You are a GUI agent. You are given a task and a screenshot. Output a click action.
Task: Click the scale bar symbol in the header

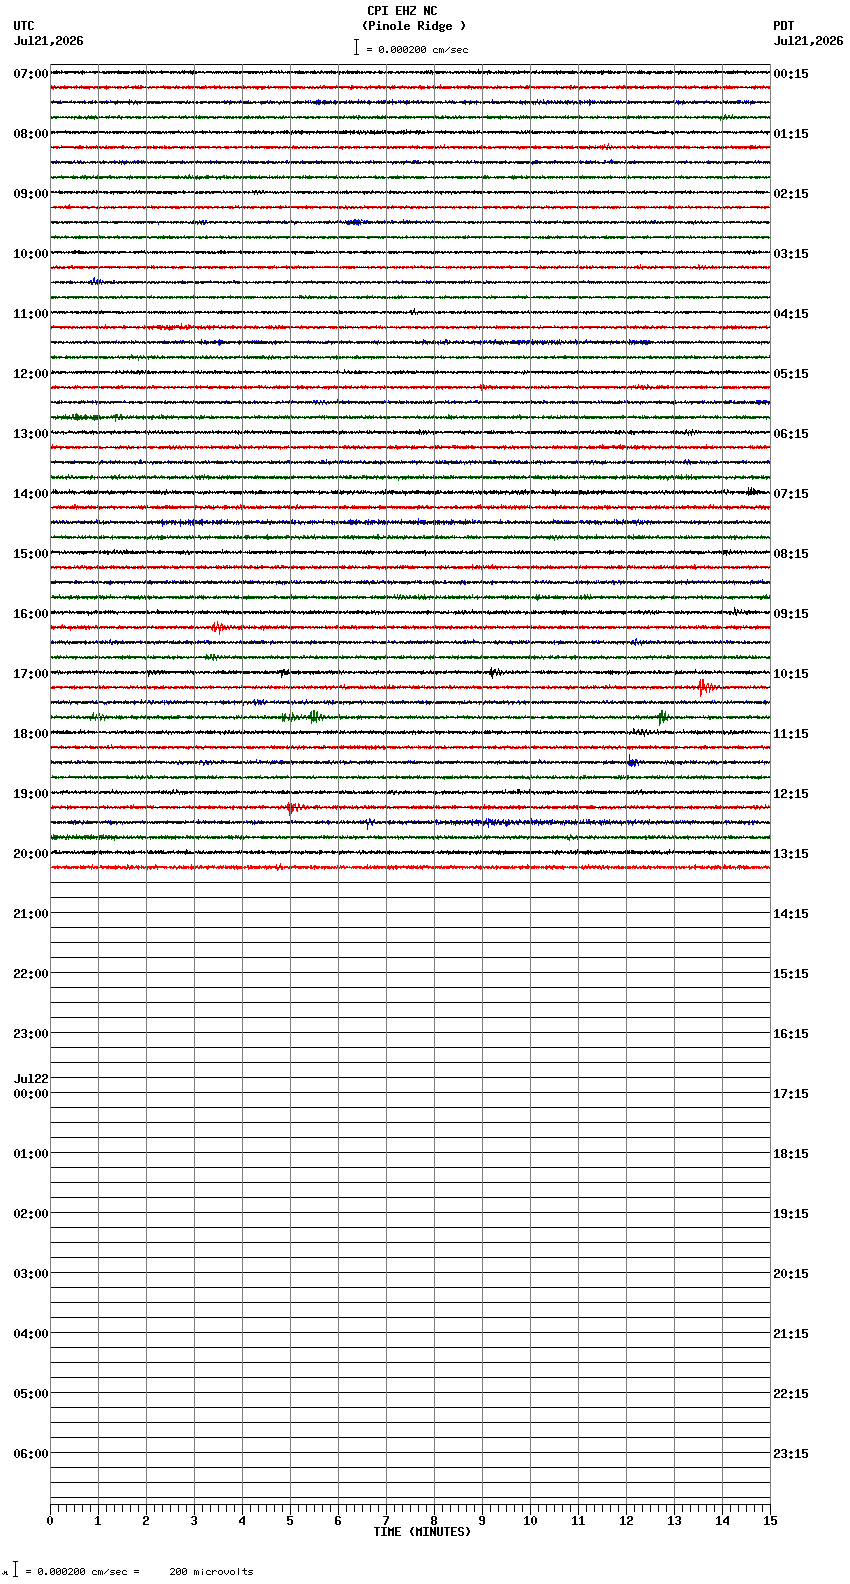356,47
